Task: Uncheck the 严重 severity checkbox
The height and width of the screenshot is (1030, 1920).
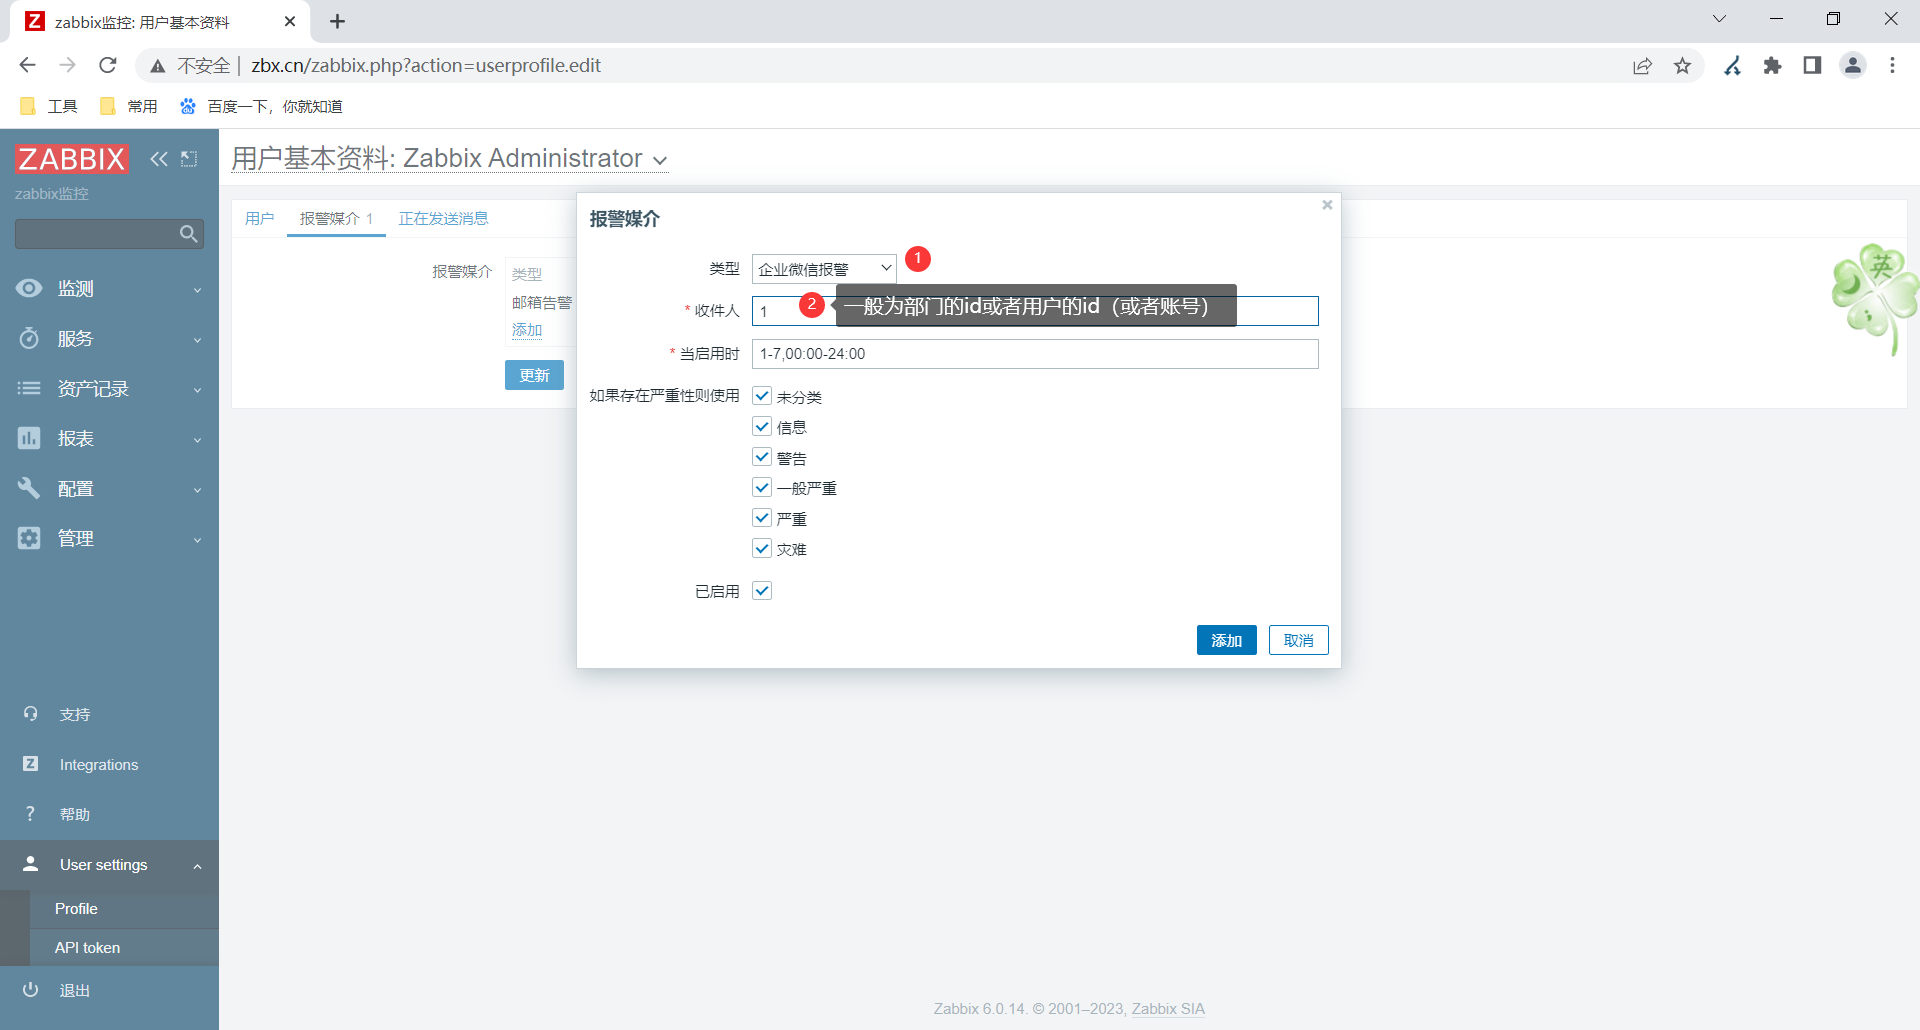Action: [762, 518]
